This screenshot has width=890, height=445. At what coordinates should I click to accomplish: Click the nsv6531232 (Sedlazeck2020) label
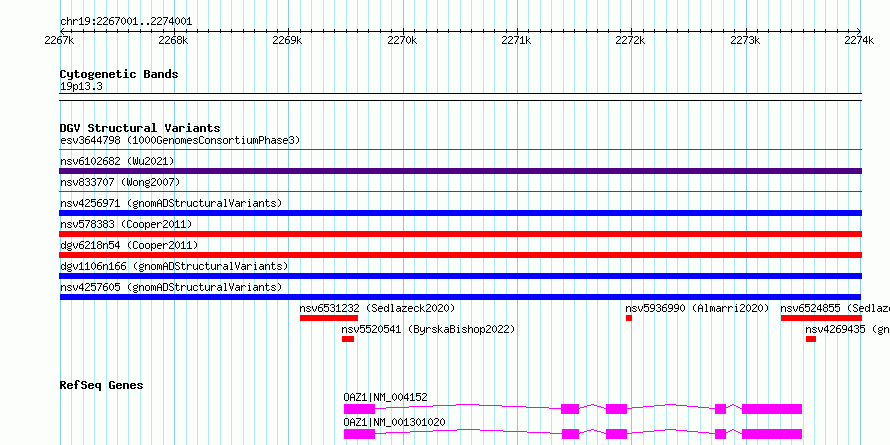[377, 308]
